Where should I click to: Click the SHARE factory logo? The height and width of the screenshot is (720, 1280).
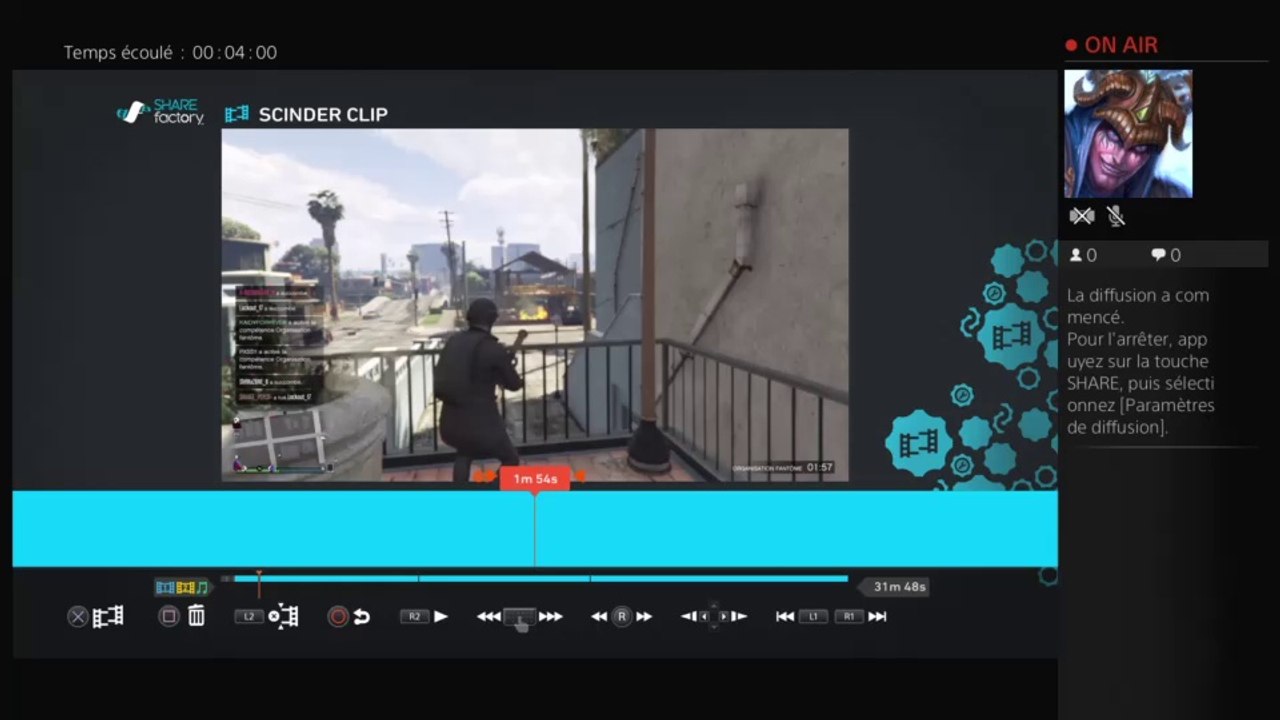coord(160,112)
